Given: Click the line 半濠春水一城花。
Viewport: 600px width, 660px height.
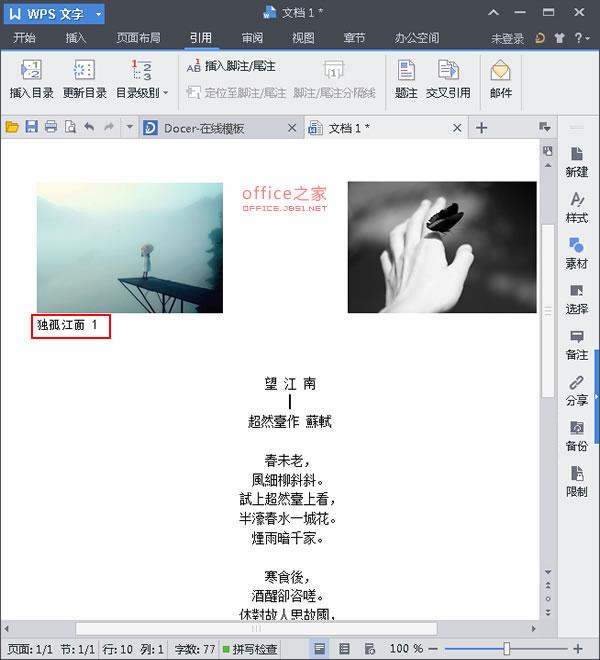Looking at the screenshot, I should [288, 518].
